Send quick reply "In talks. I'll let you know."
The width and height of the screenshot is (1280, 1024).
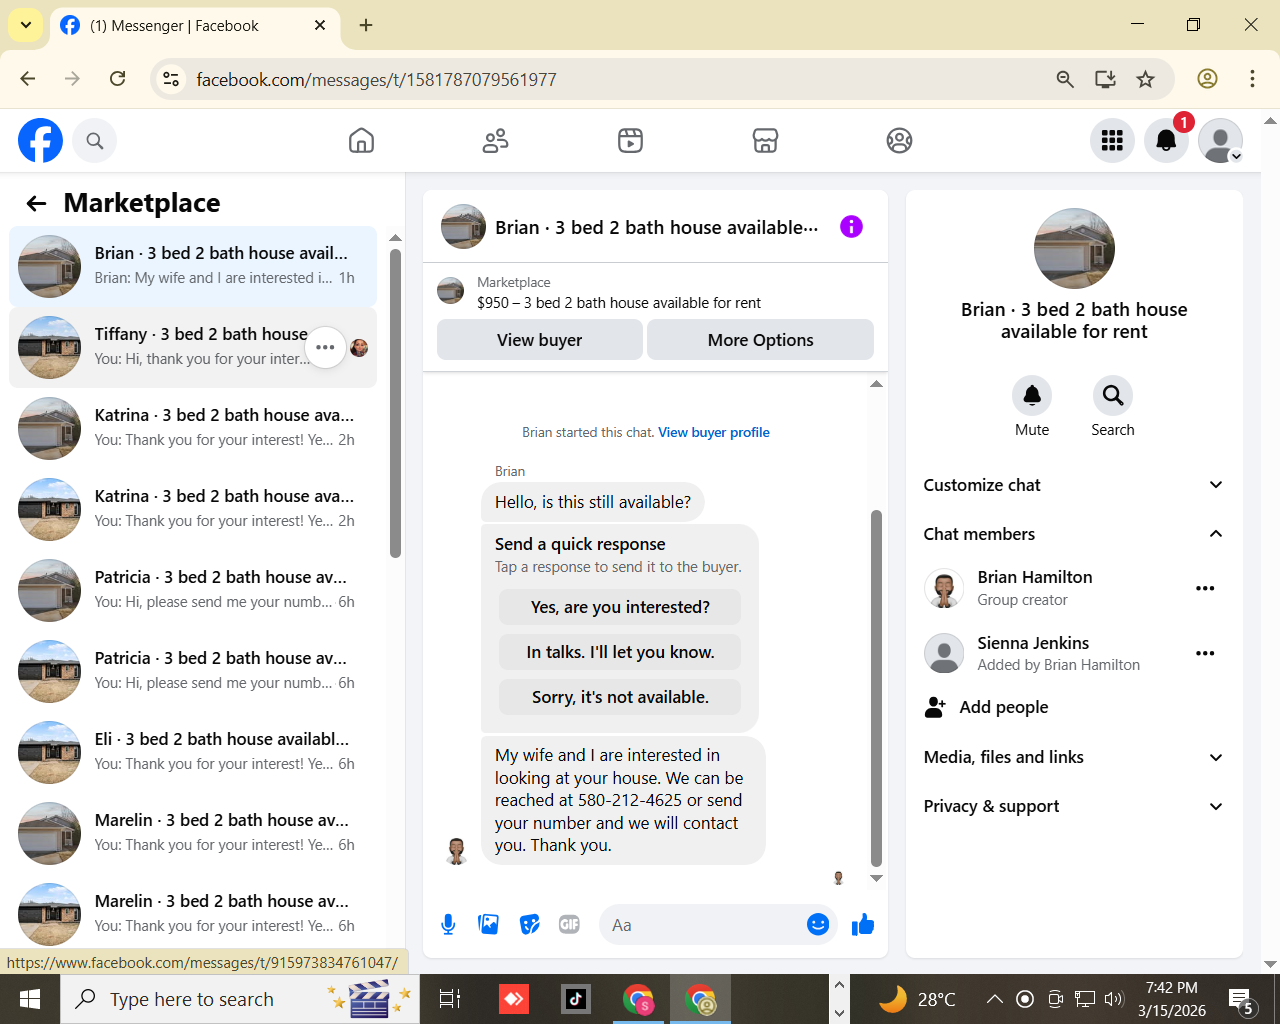pyautogui.click(x=620, y=652)
